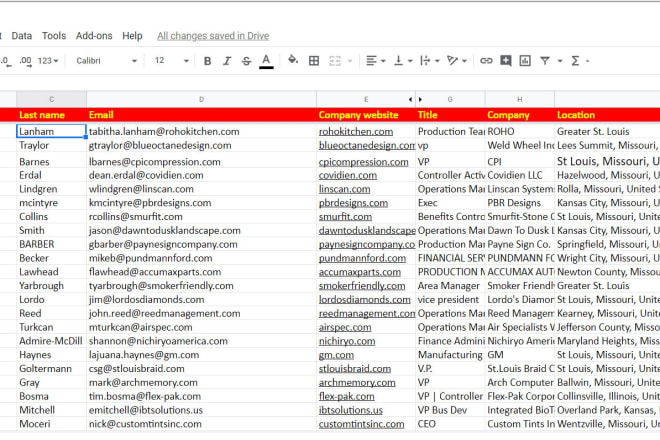Open the 123 number format dropdown
The height and width of the screenshot is (440, 660).
pyautogui.click(x=48, y=61)
